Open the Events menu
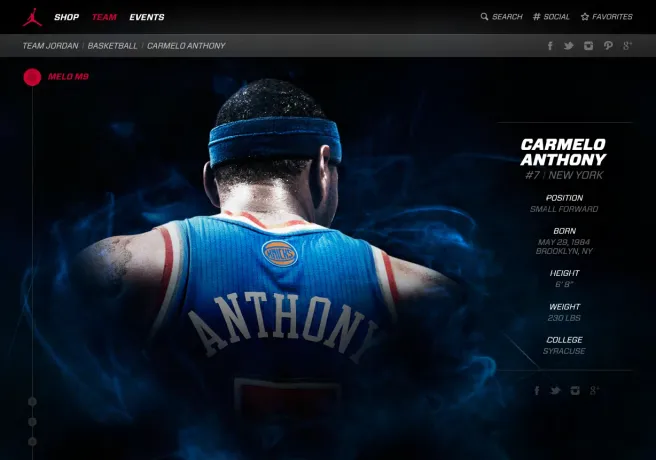The height and width of the screenshot is (460, 656). click(x=147, y=17)
